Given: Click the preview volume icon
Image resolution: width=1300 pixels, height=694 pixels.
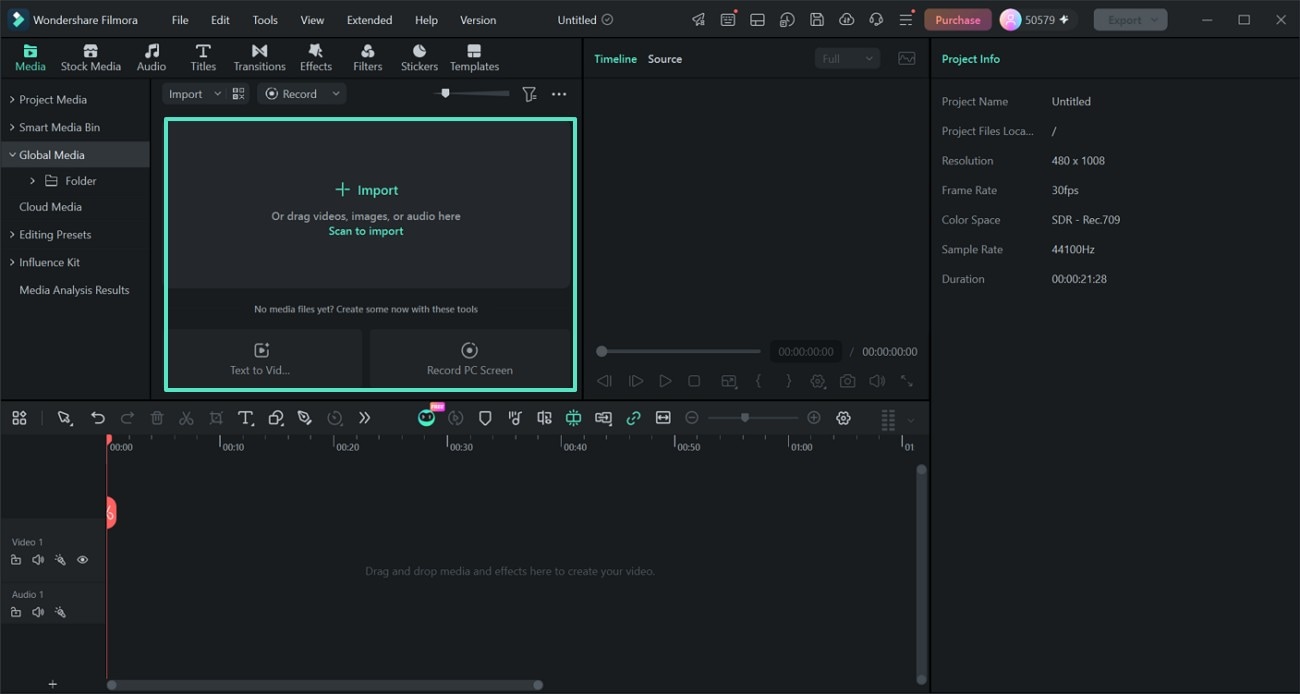Looking at the screenshot, I should pyautogui.click(x=877, y=381).
